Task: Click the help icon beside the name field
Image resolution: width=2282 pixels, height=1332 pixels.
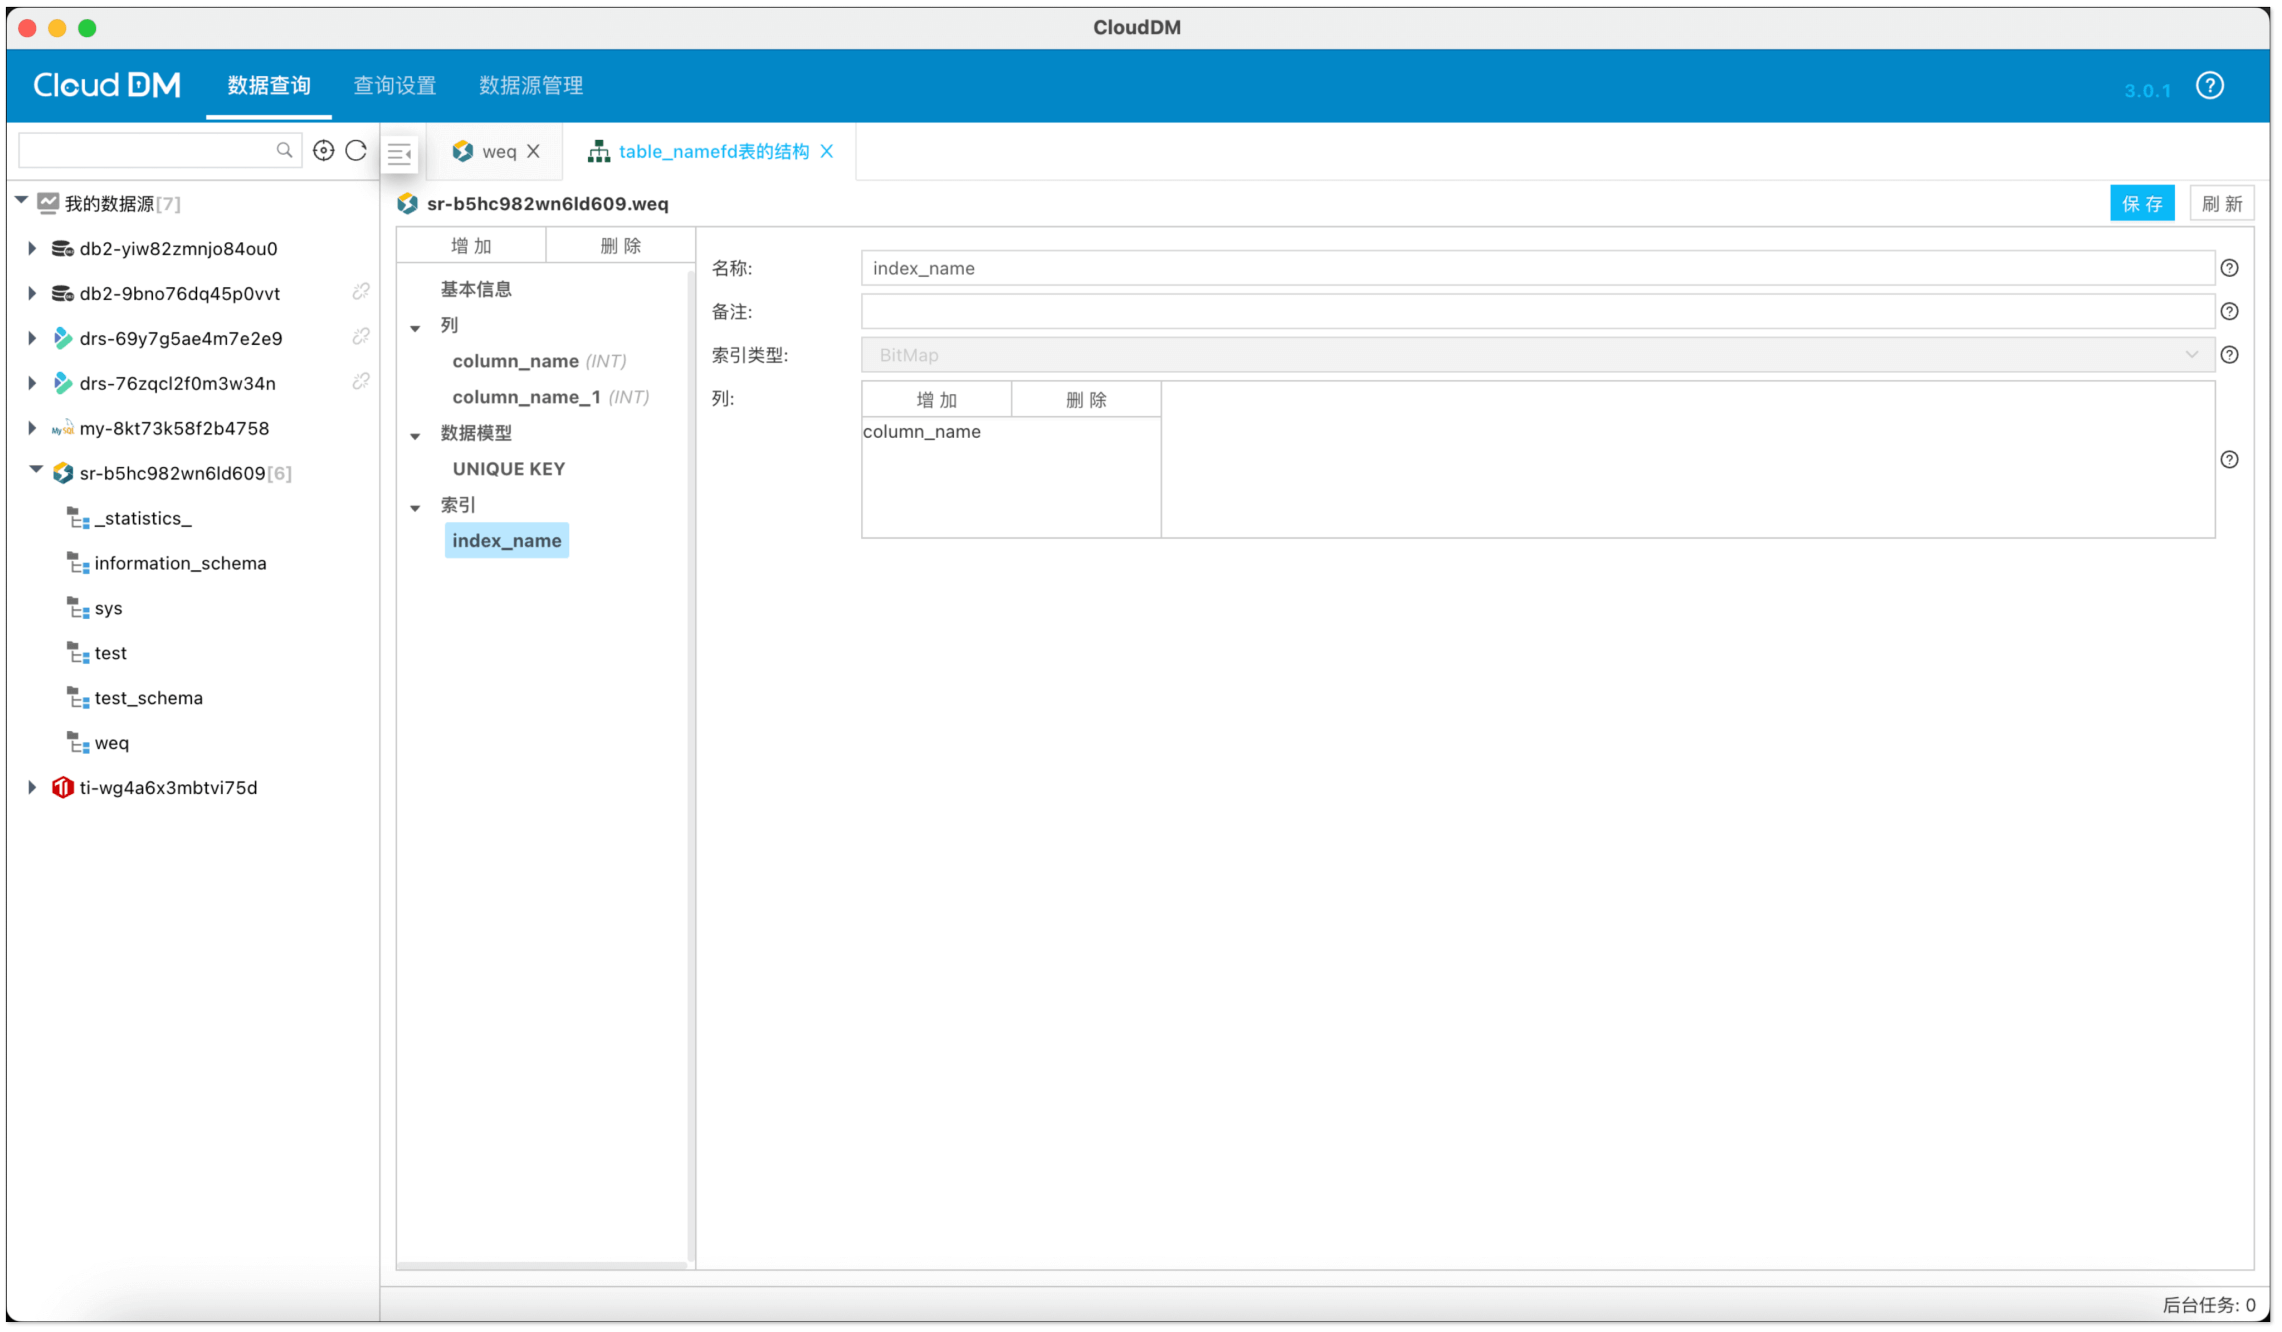Action: (2229, 268)
